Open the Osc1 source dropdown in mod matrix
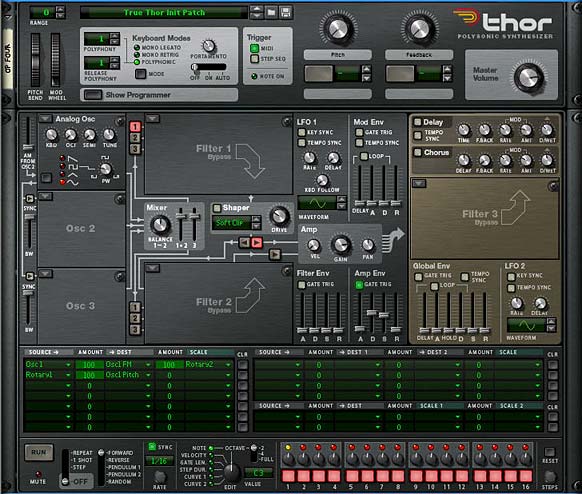 [68, 365]
